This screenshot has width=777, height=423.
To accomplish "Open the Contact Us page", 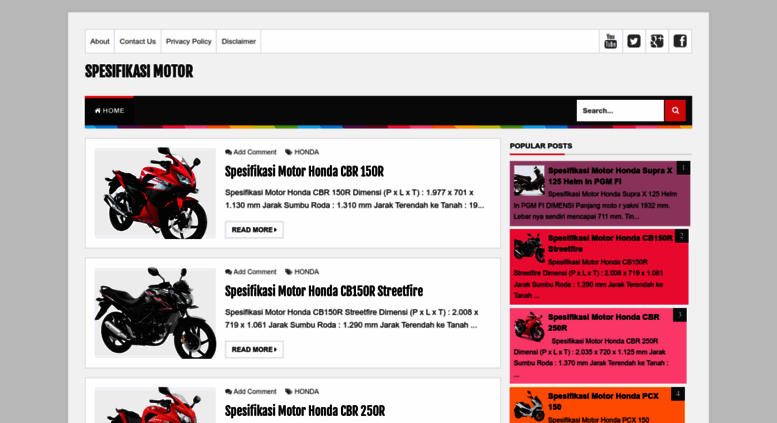I will (x=137, y=42).
